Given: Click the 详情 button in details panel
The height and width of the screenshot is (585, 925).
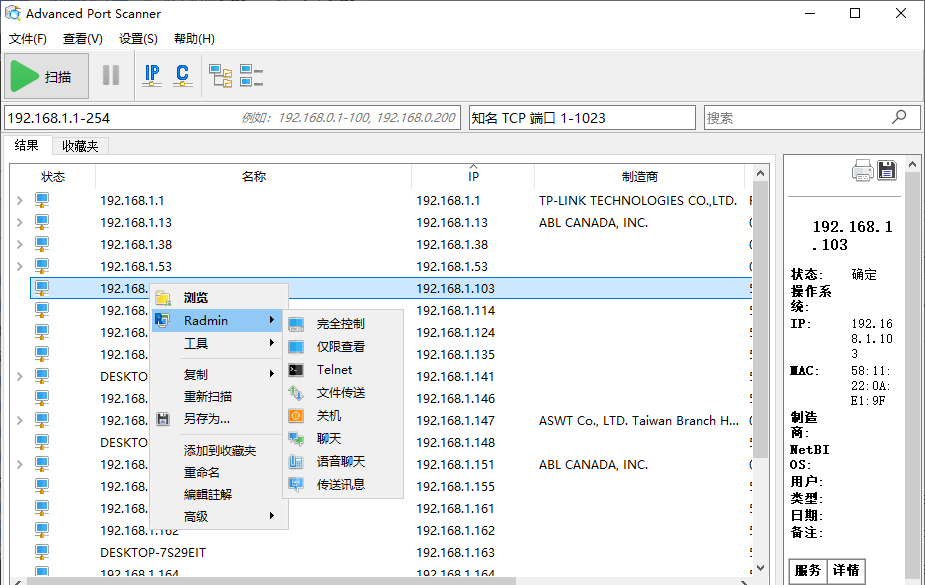Looking at the screenshot, I should click(846, 570).
